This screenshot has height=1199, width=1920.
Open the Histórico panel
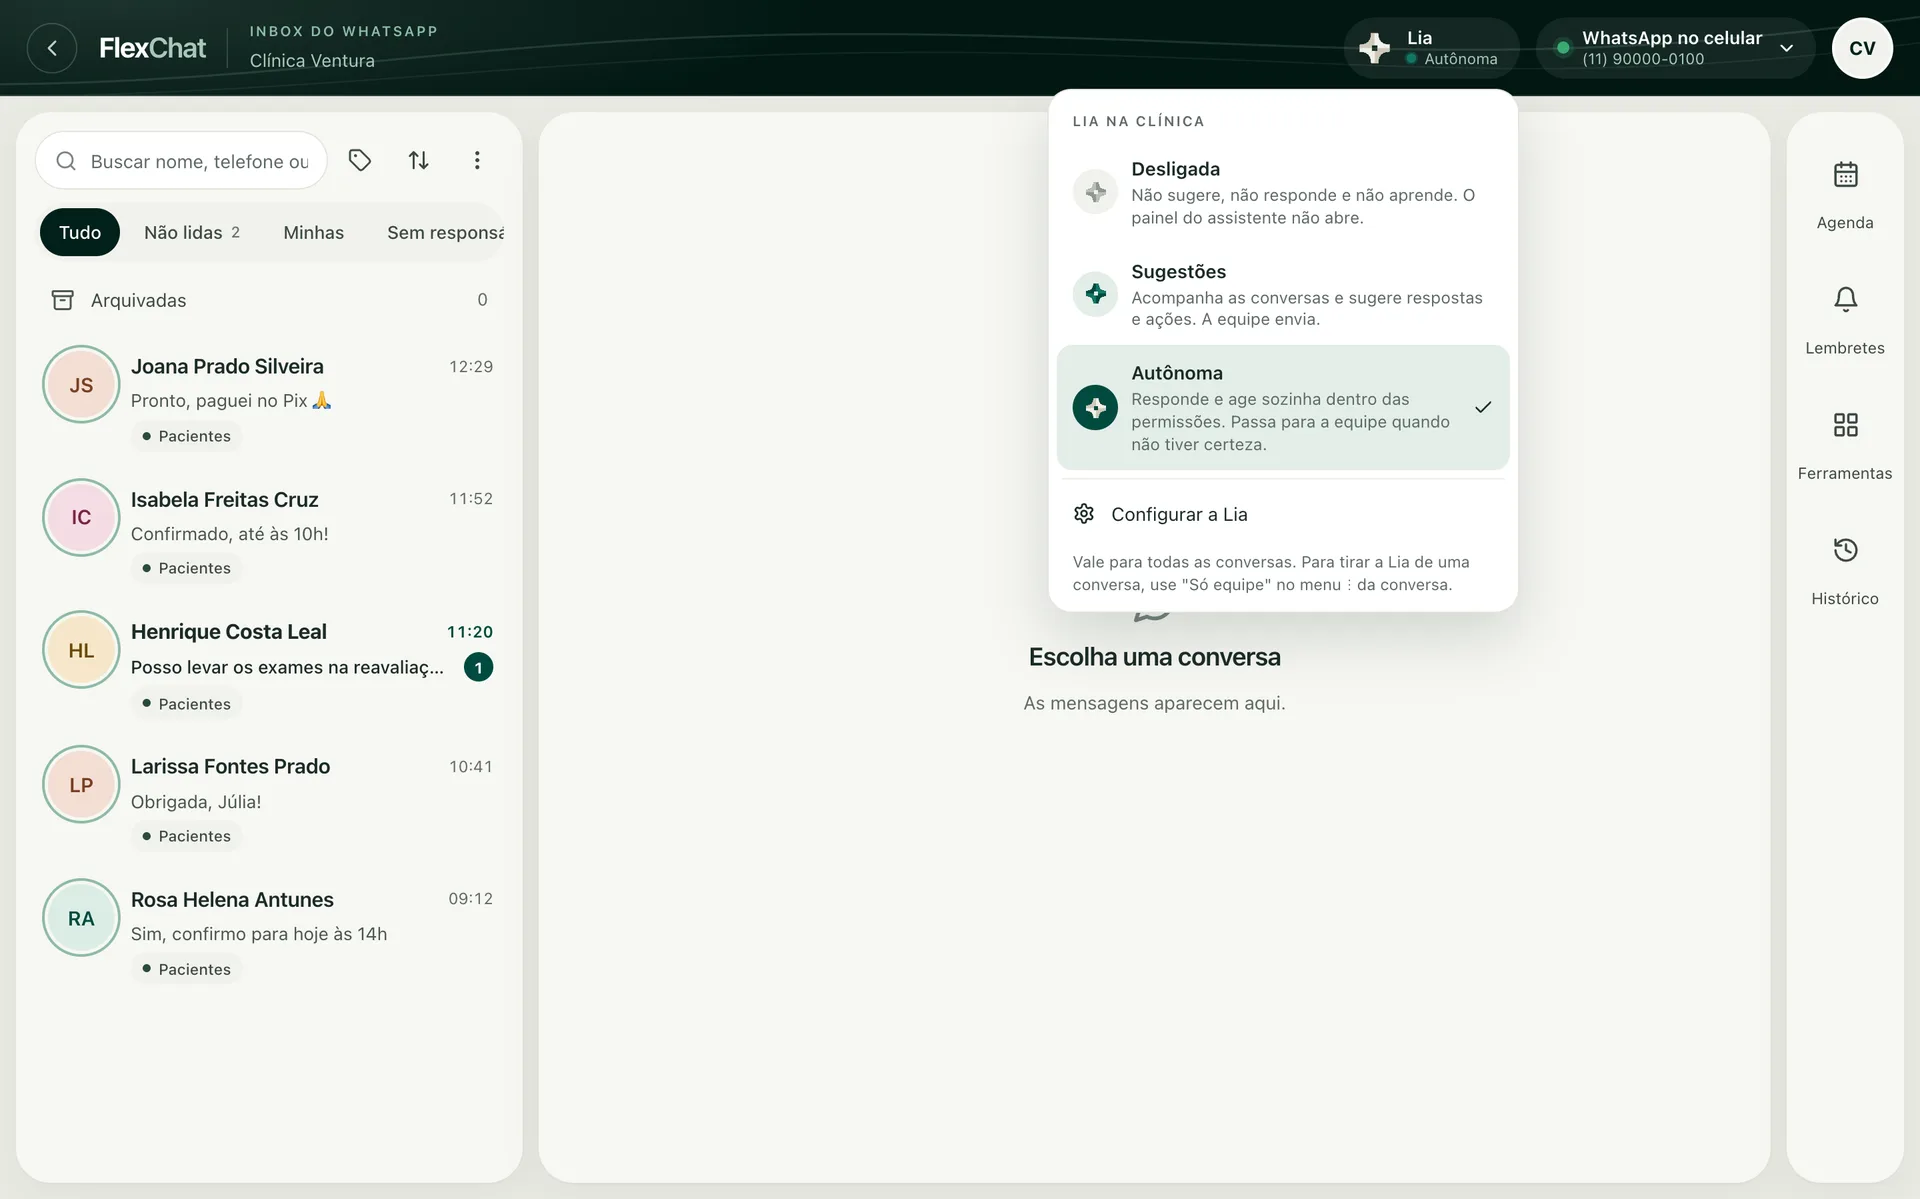(x=1845, y=570)
